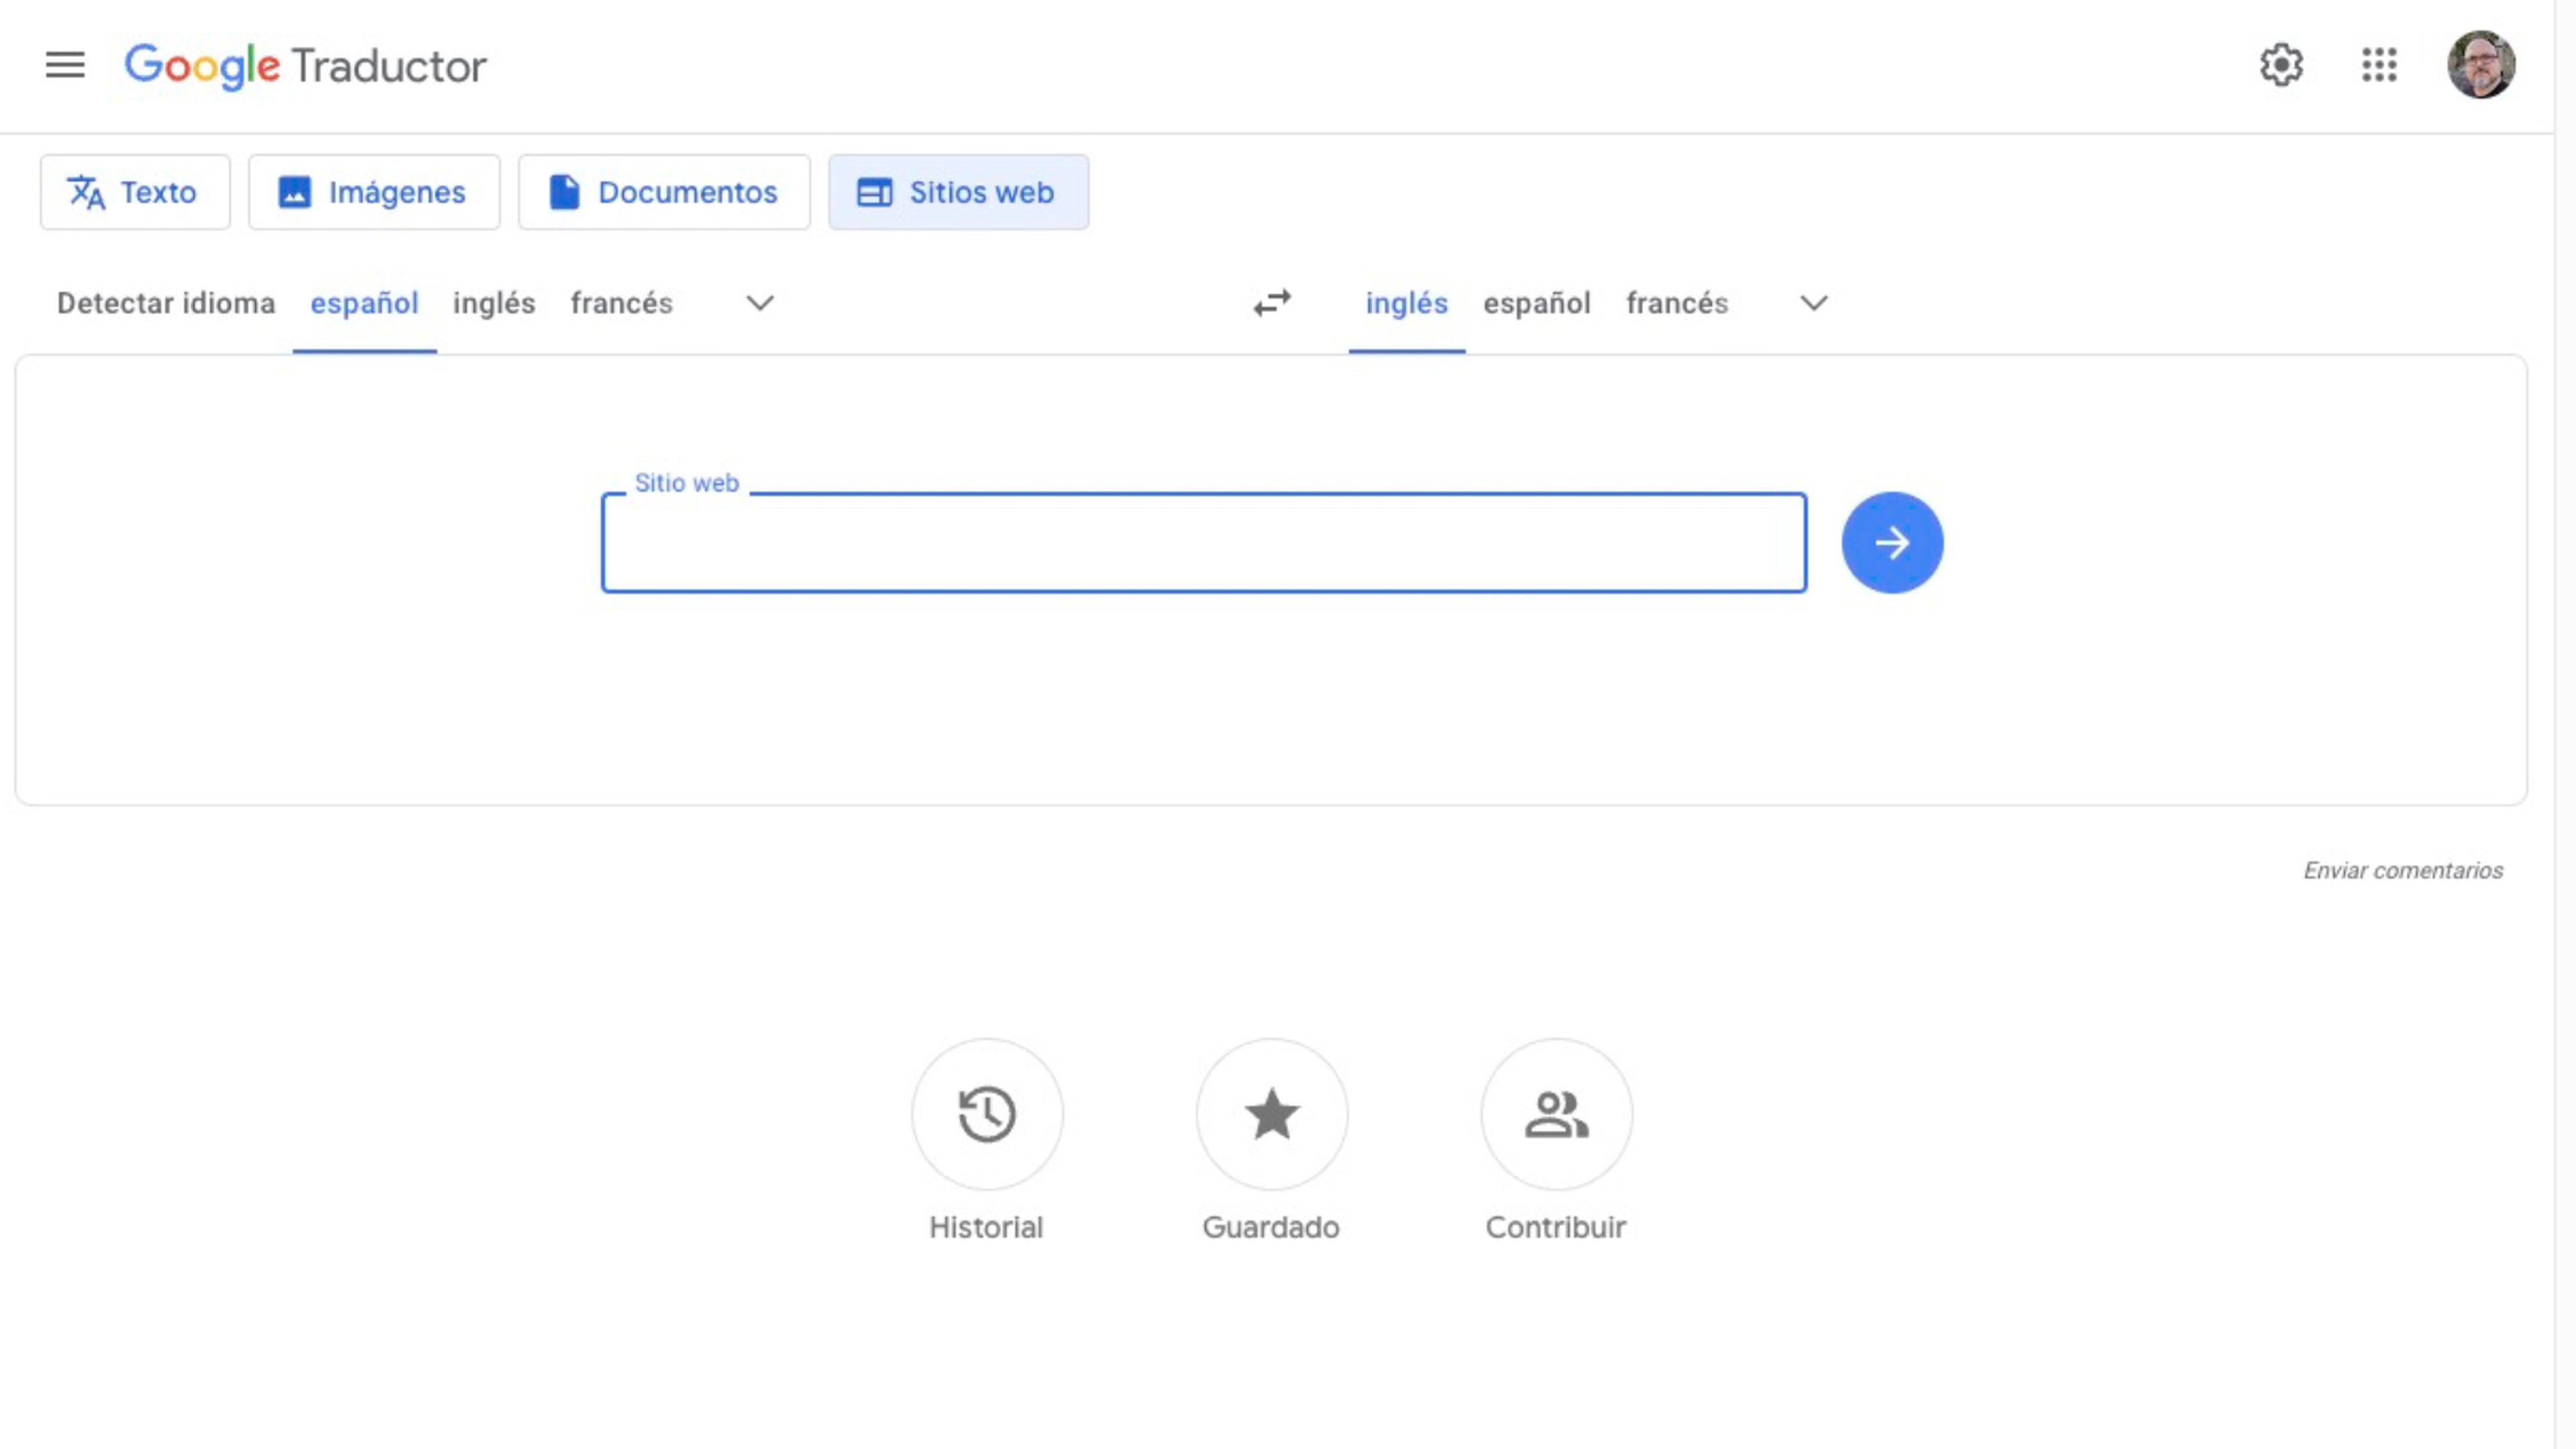Switch to the Imágenes tab

pos(374,192)
